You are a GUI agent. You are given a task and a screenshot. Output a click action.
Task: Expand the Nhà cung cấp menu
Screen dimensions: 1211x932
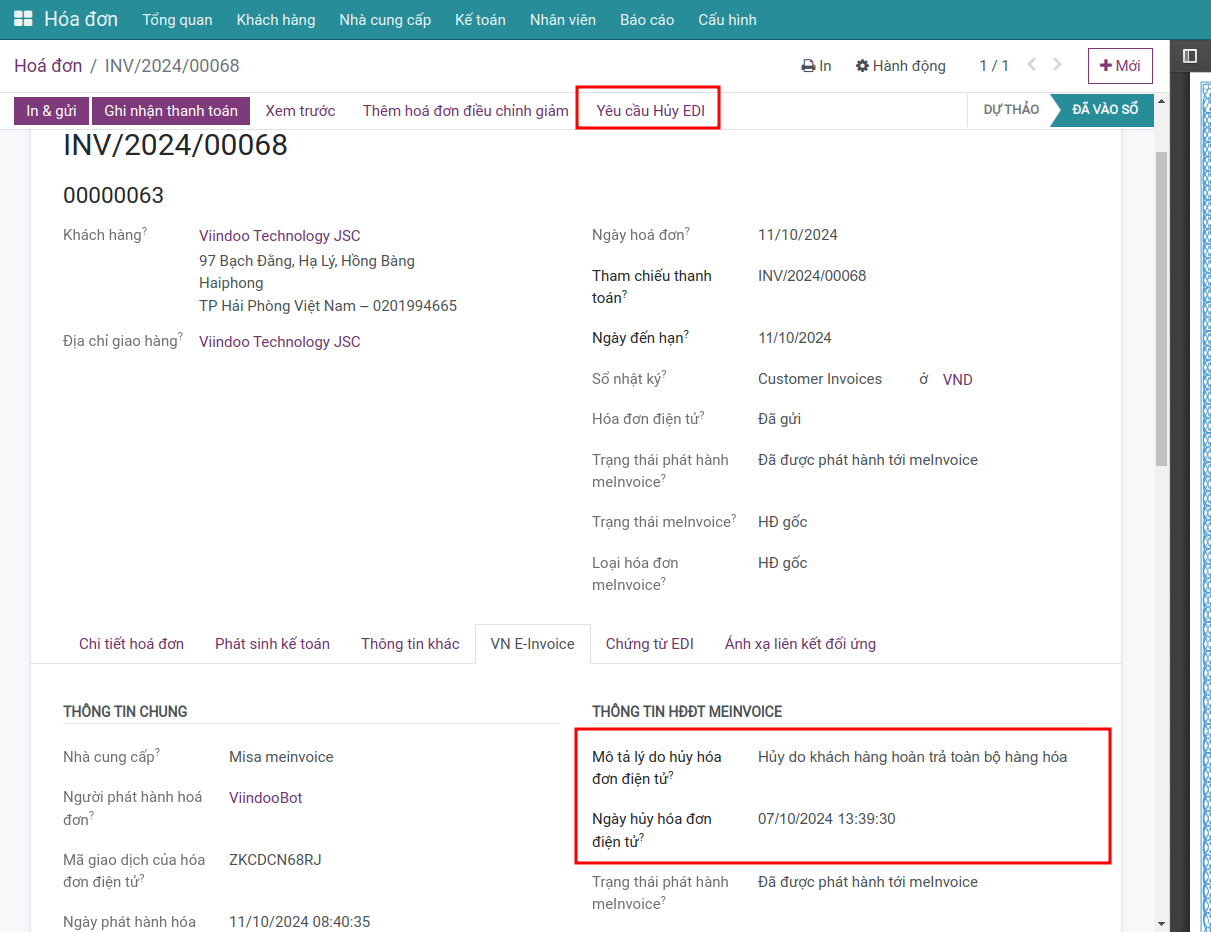pyautogui.click(x=385, y=20)
